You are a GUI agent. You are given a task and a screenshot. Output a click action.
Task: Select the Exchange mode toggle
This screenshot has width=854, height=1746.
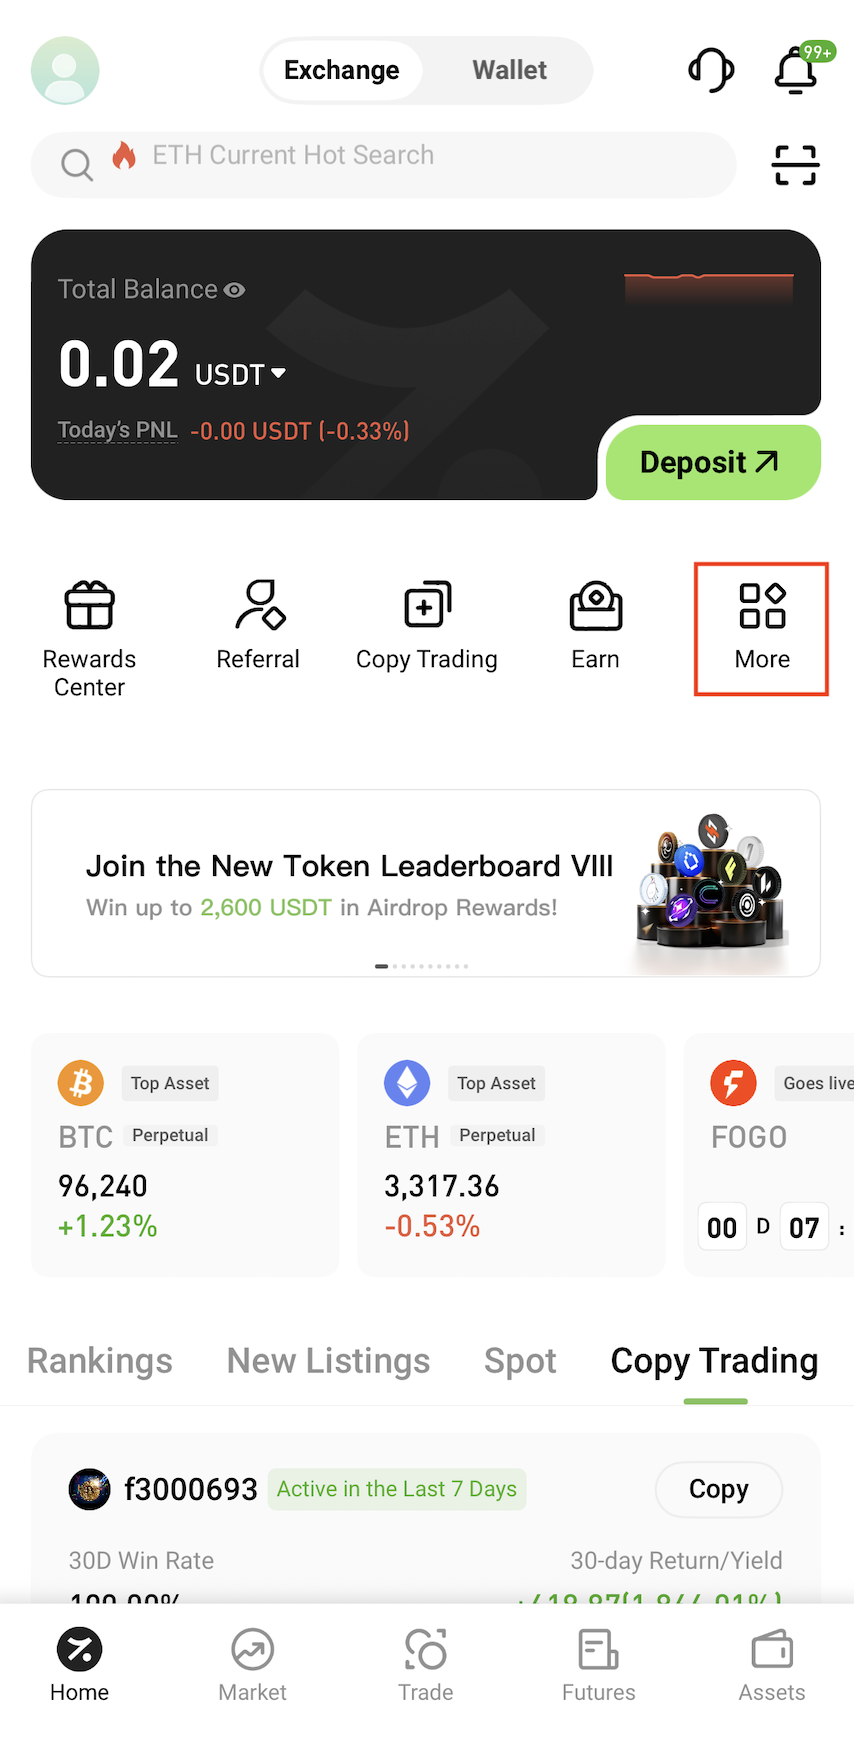(342, 70)
